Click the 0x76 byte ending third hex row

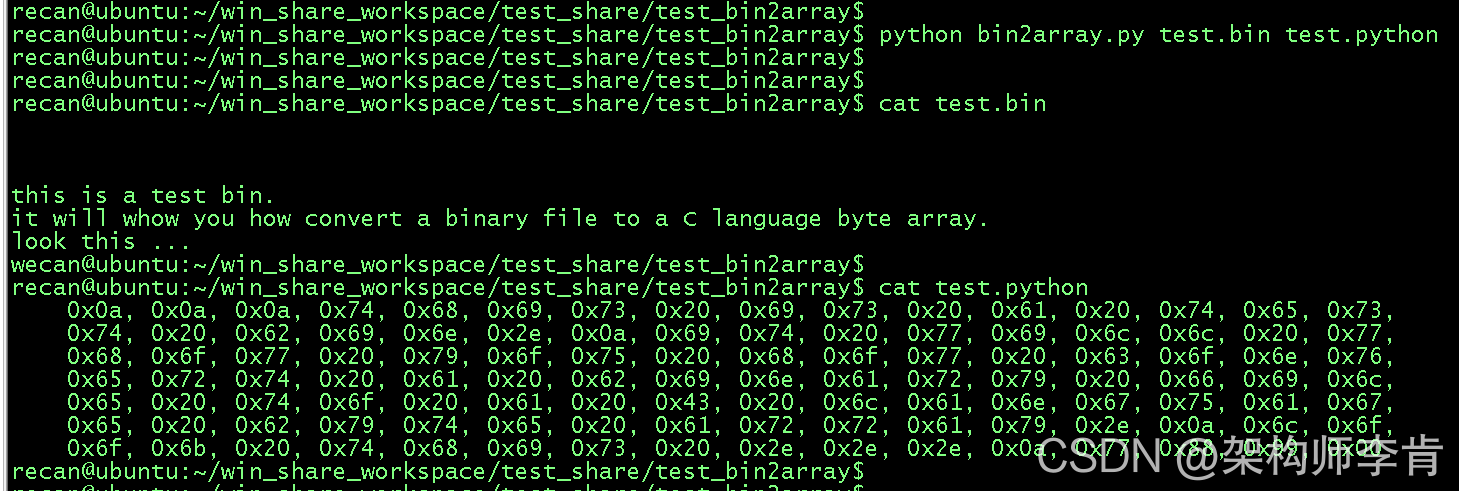click(1353, 356)
